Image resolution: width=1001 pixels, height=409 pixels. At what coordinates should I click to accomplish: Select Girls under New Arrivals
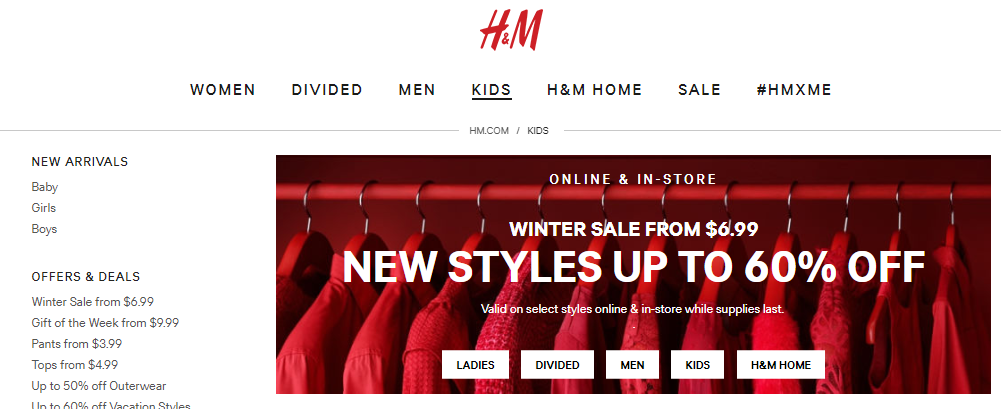click(x=43, y=208)
